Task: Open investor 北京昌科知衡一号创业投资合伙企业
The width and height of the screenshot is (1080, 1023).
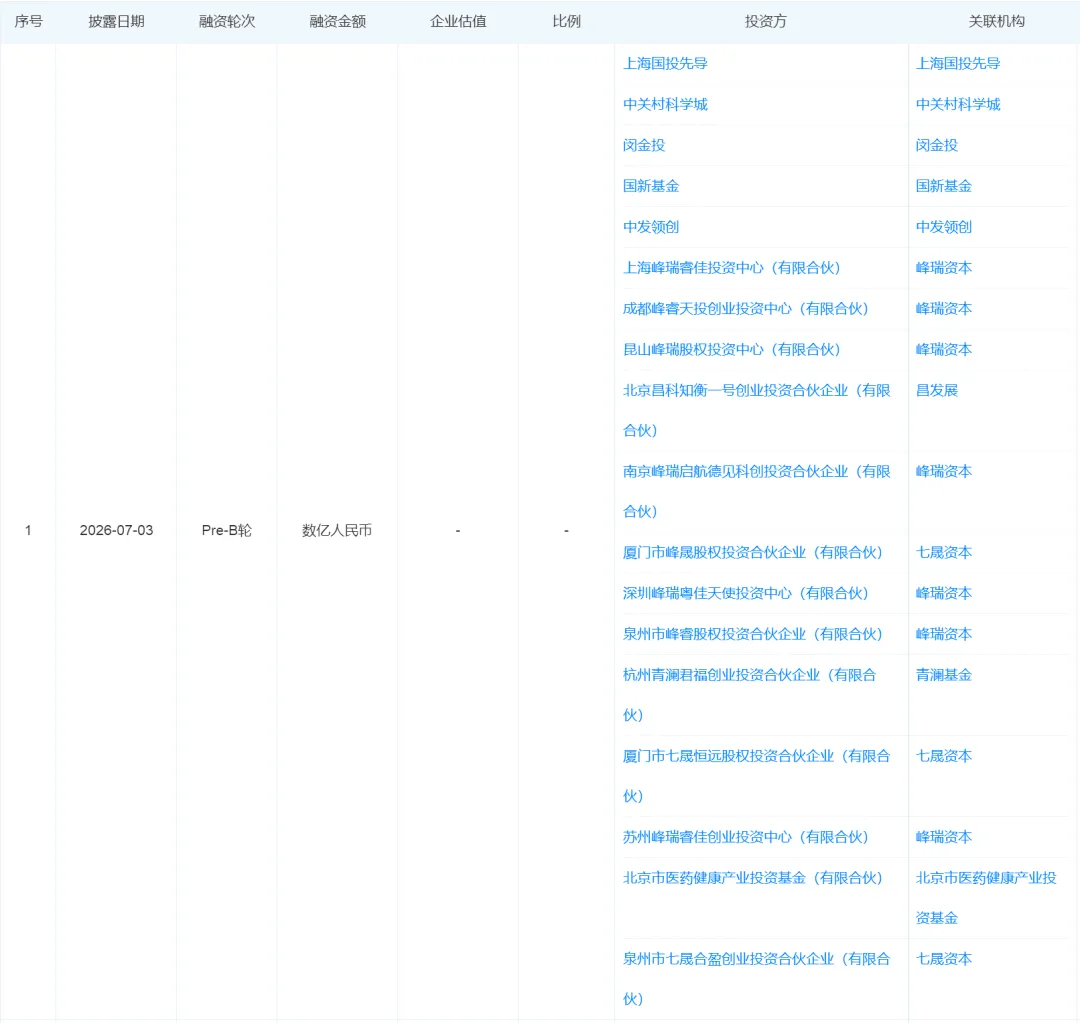Action: (756, 410)
